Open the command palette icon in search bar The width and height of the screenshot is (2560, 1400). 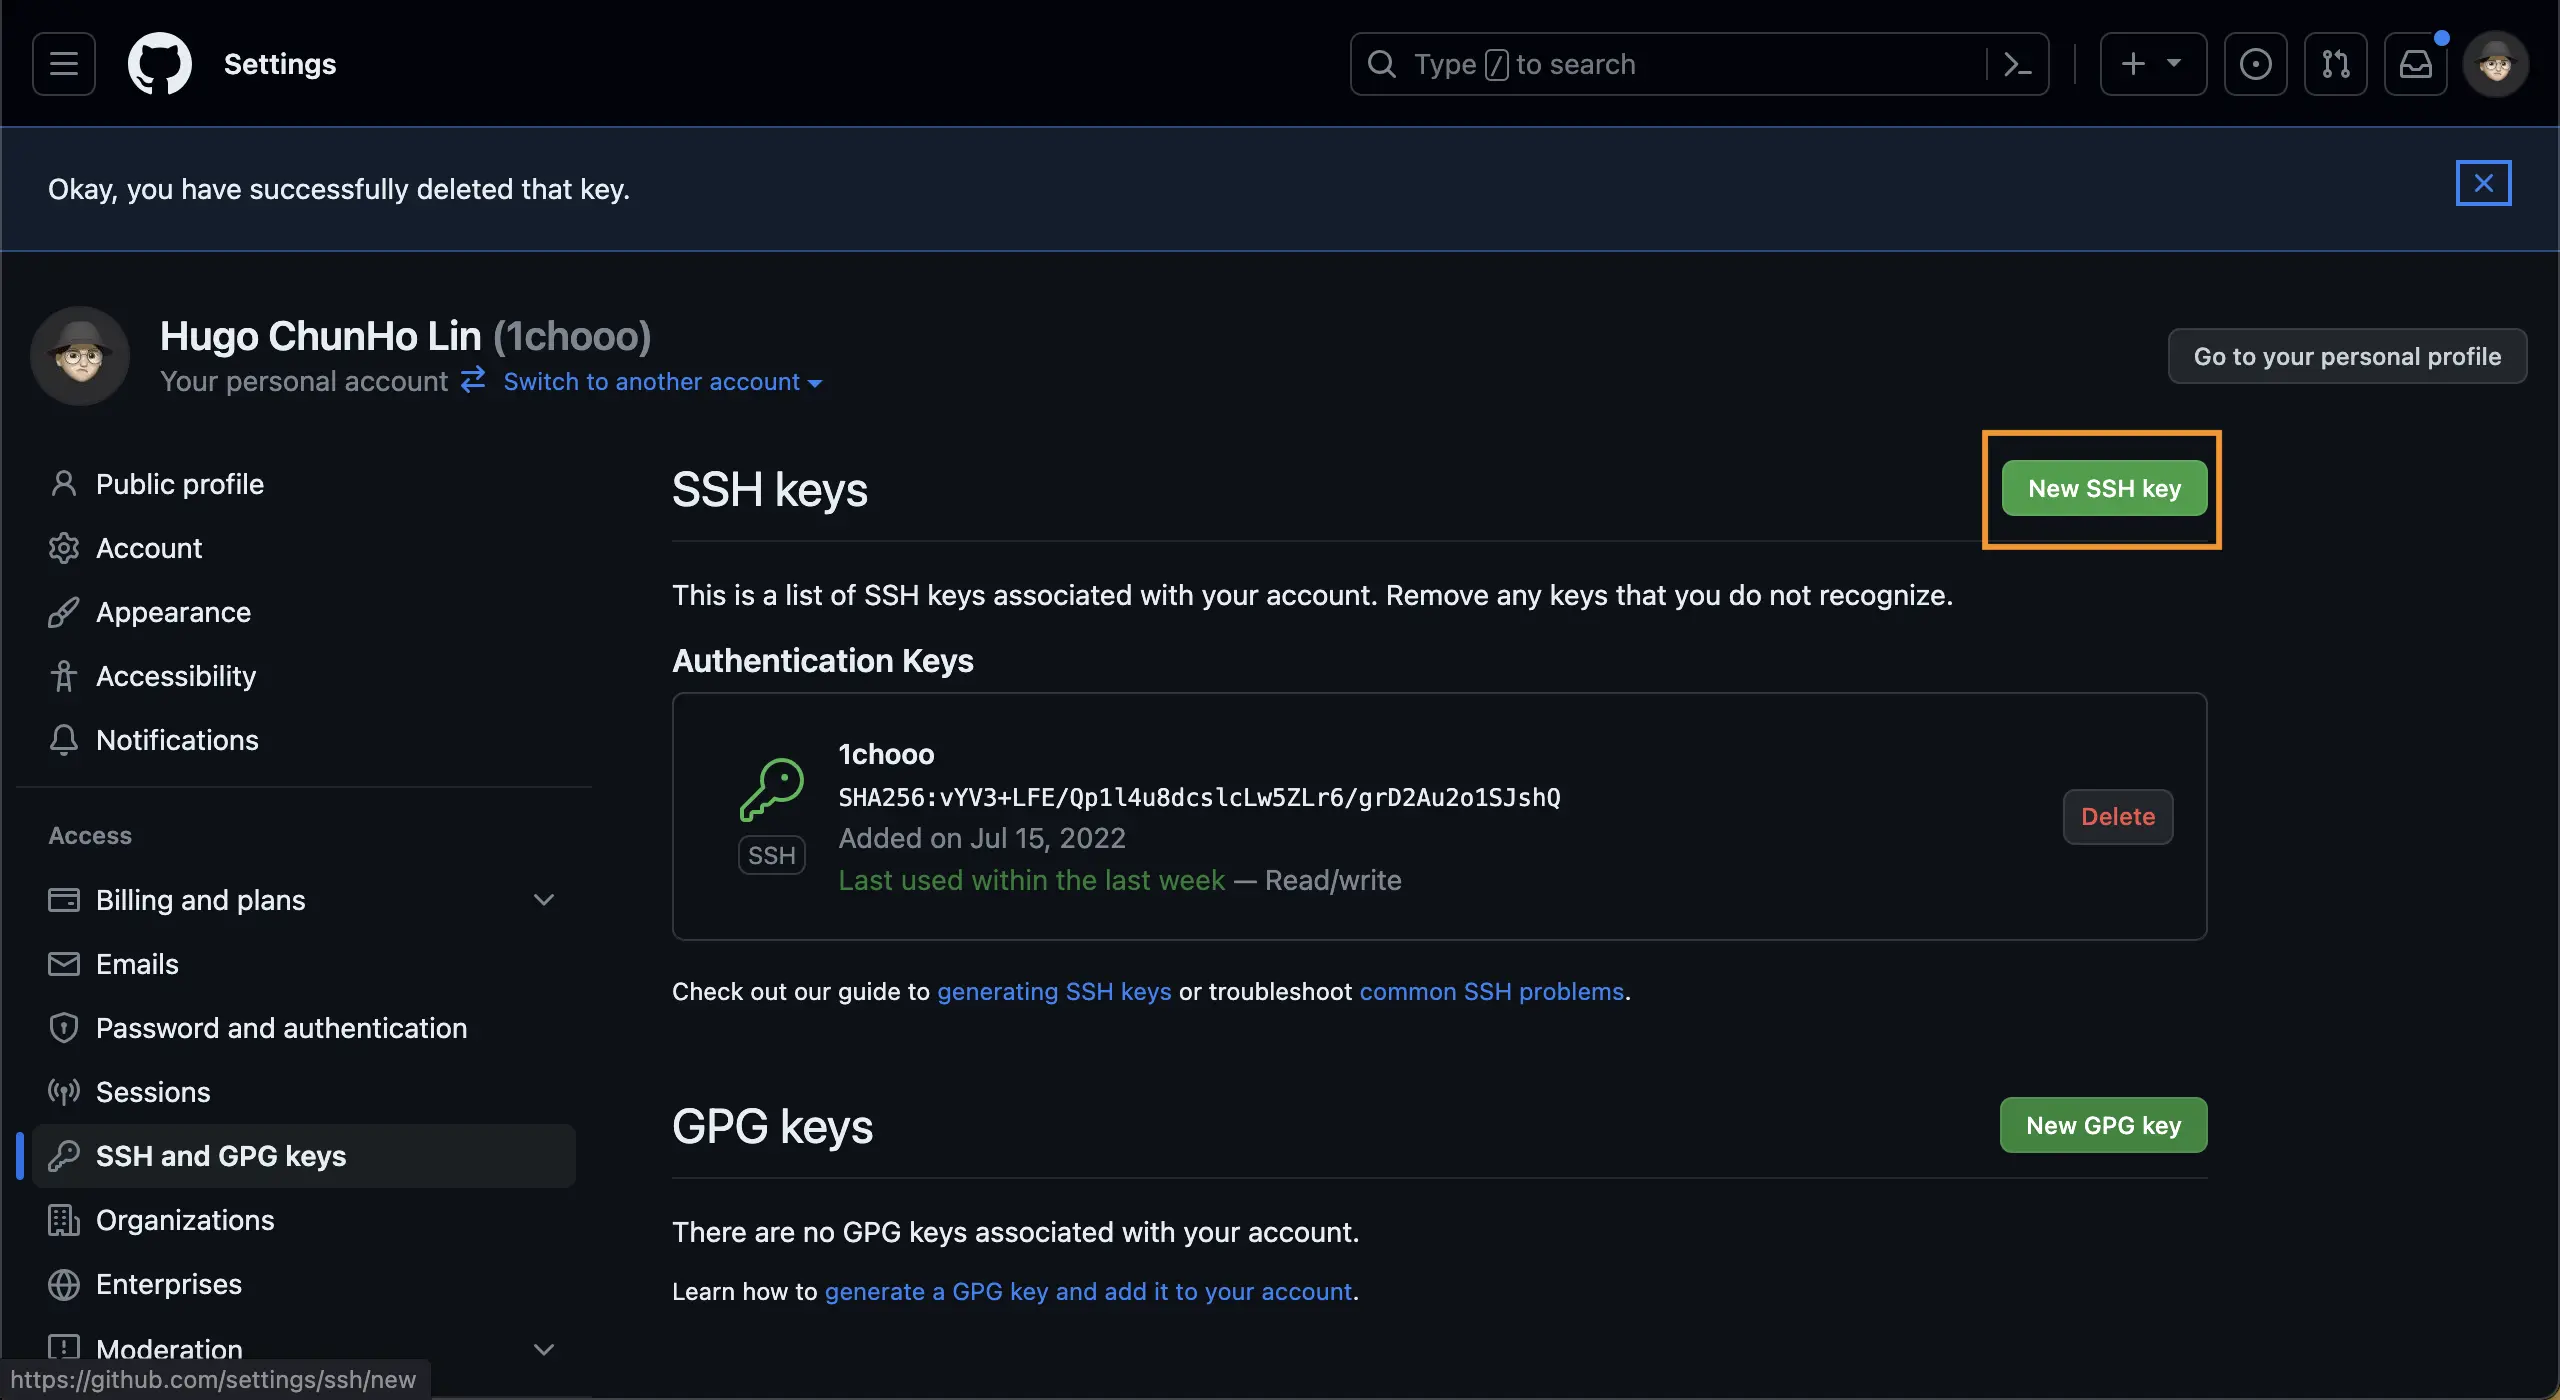click(2018, 64)
